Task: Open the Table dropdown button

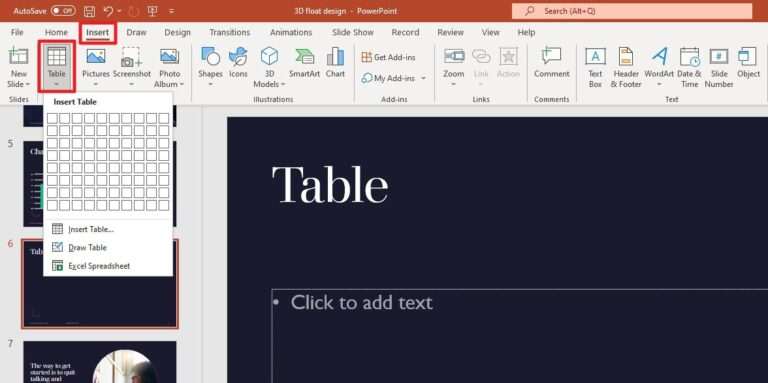Action: click(56, 67)
